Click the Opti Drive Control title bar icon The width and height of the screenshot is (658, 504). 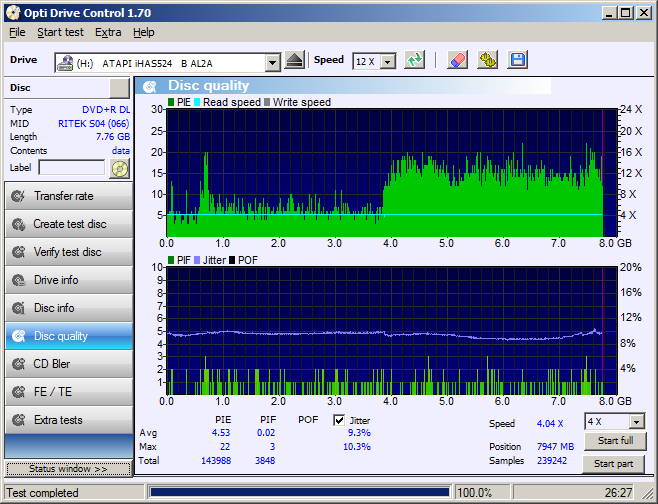pos(13,13)
